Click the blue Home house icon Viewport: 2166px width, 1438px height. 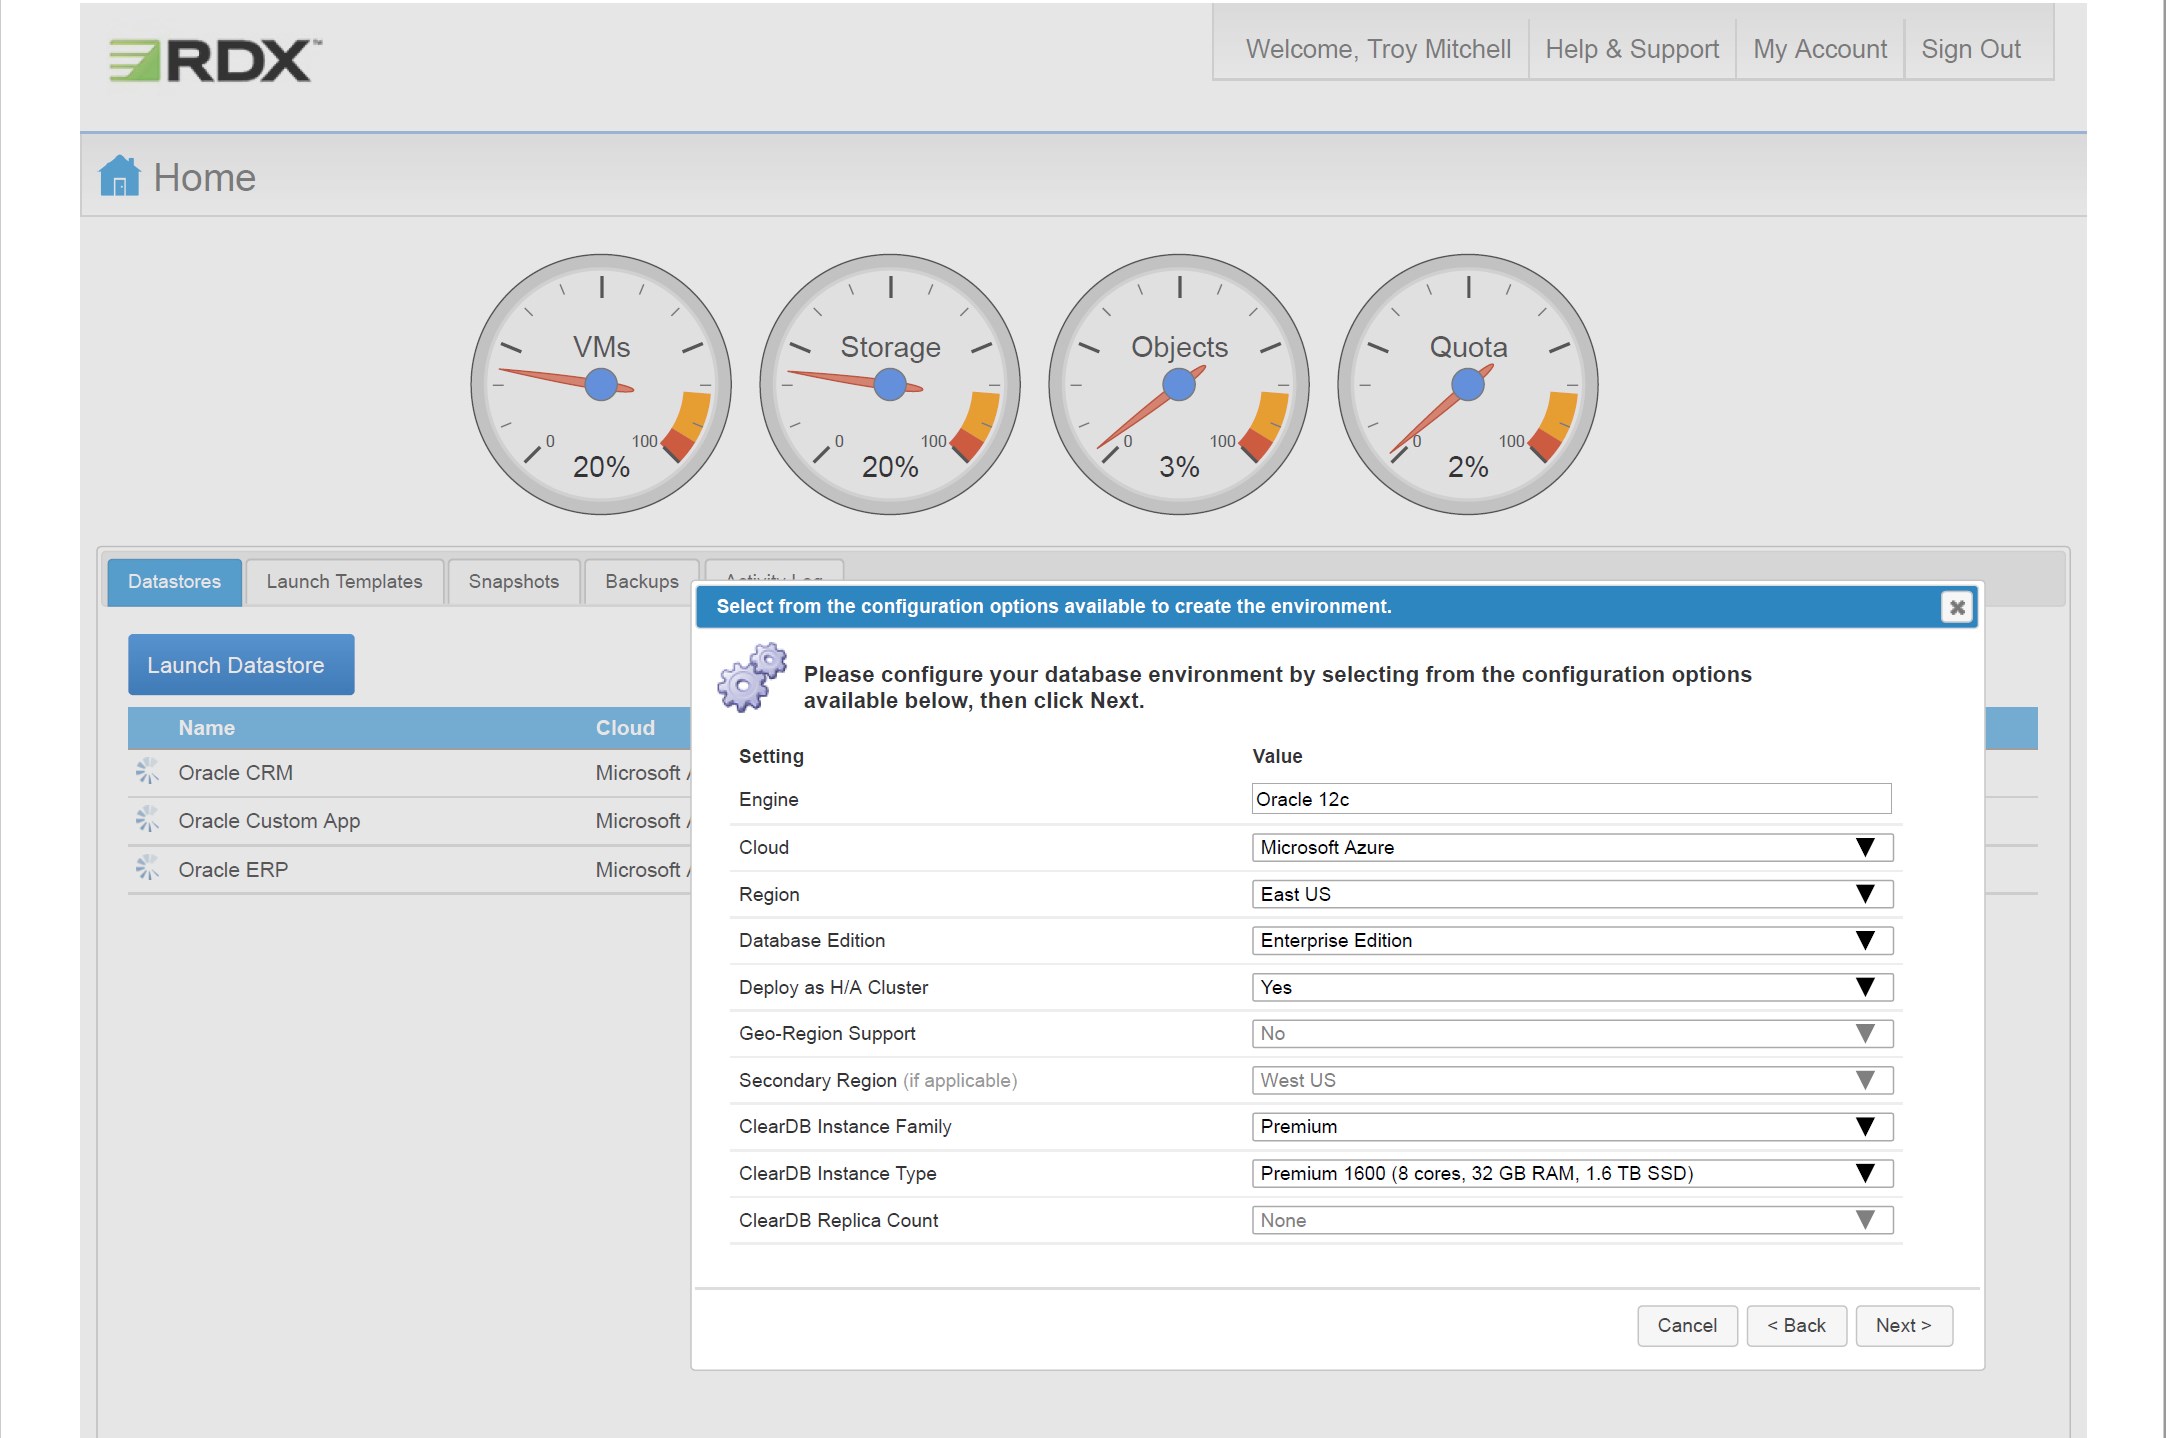[x=119, y=176]
